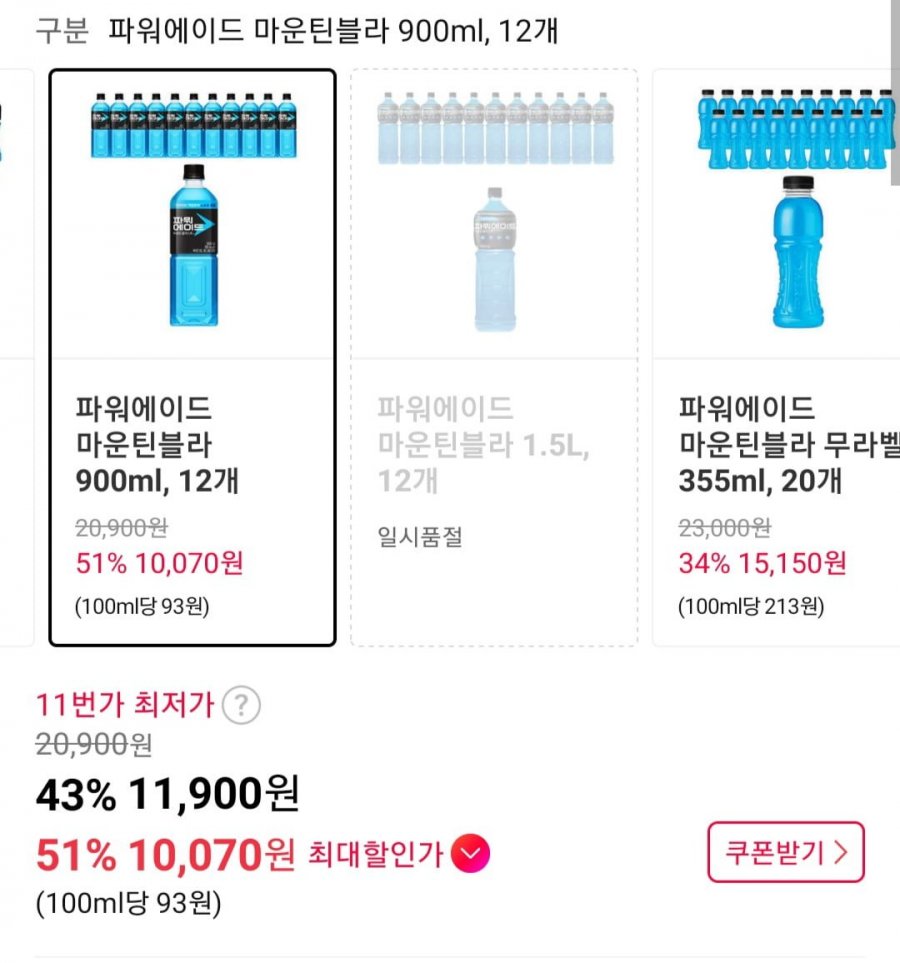Click the 구분 selected option header
Screen dimensions: 900x963
pyautogui.click(x=297, y=31)
